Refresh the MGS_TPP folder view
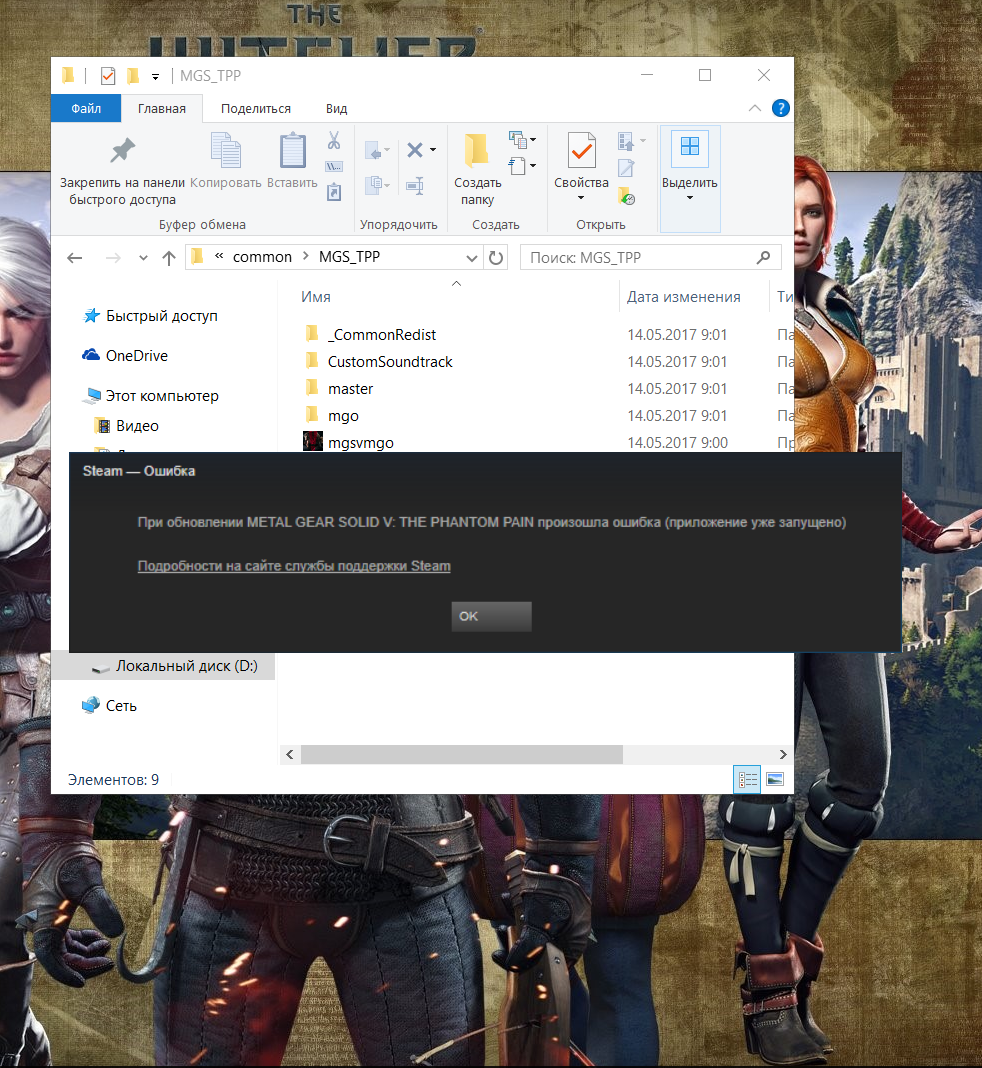 (496, 257)
